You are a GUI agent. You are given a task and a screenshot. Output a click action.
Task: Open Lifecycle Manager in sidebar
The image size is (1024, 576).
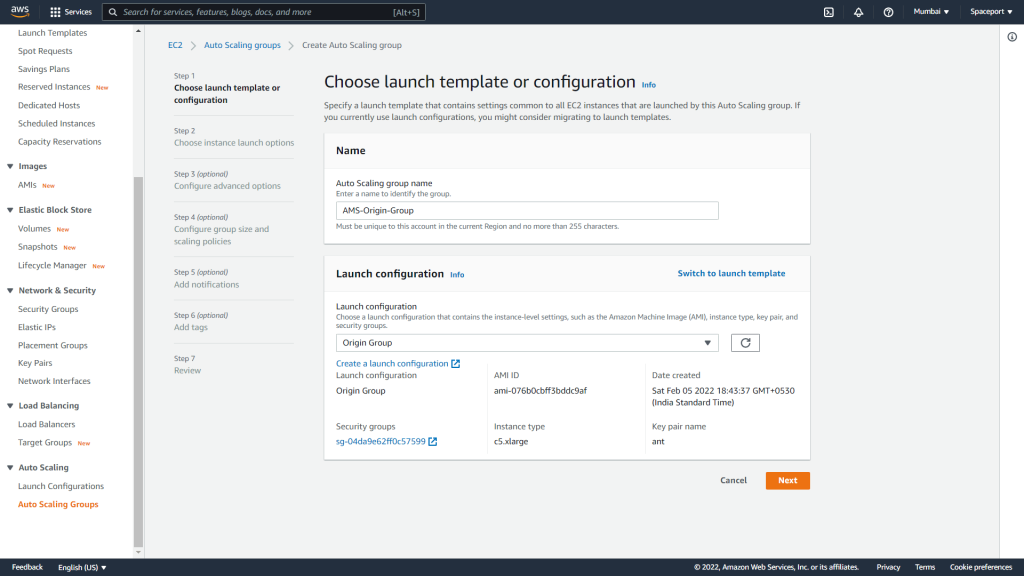[x=52, y=265]
